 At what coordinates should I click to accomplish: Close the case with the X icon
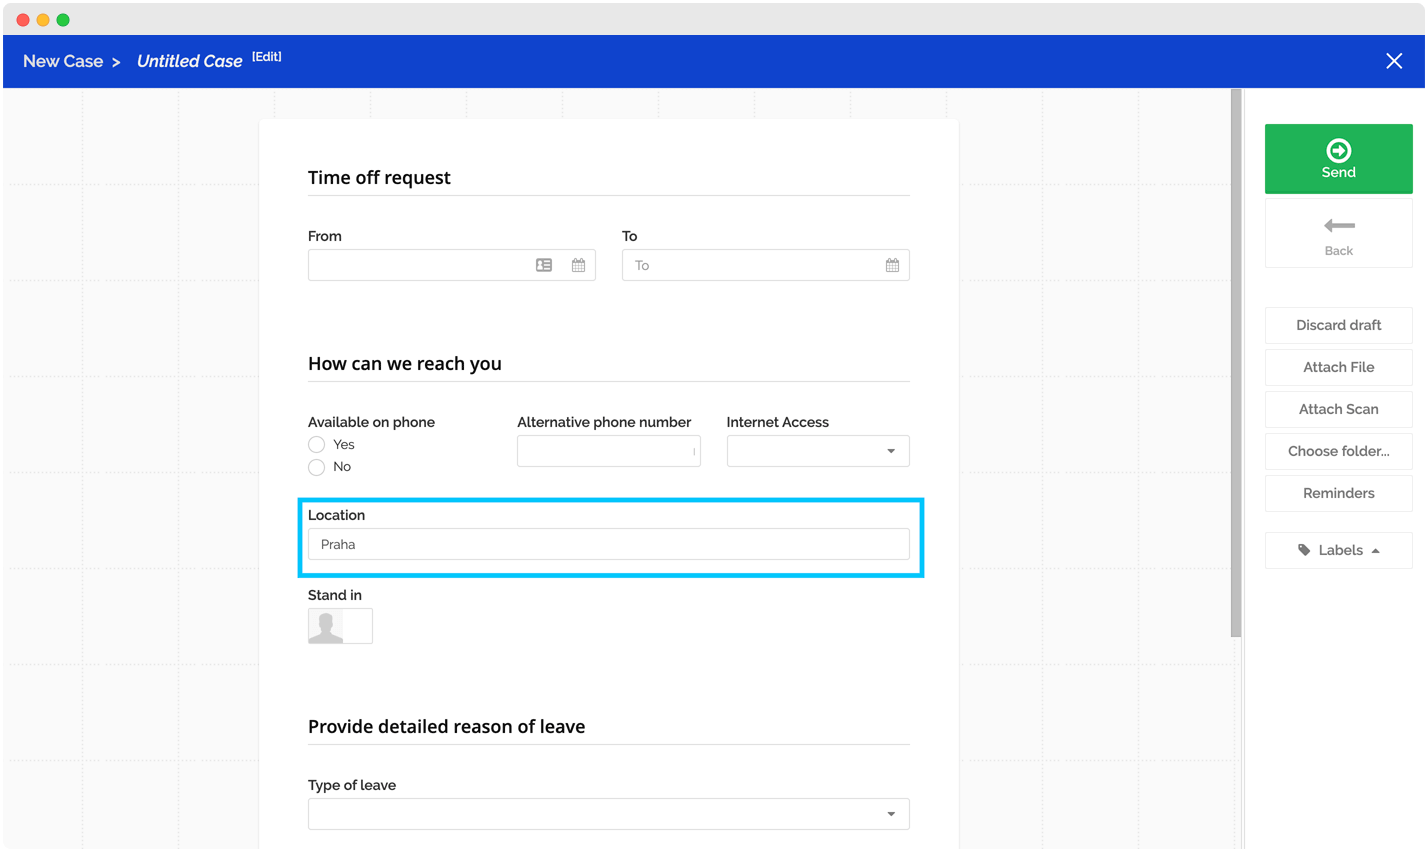coord(1394,61)
